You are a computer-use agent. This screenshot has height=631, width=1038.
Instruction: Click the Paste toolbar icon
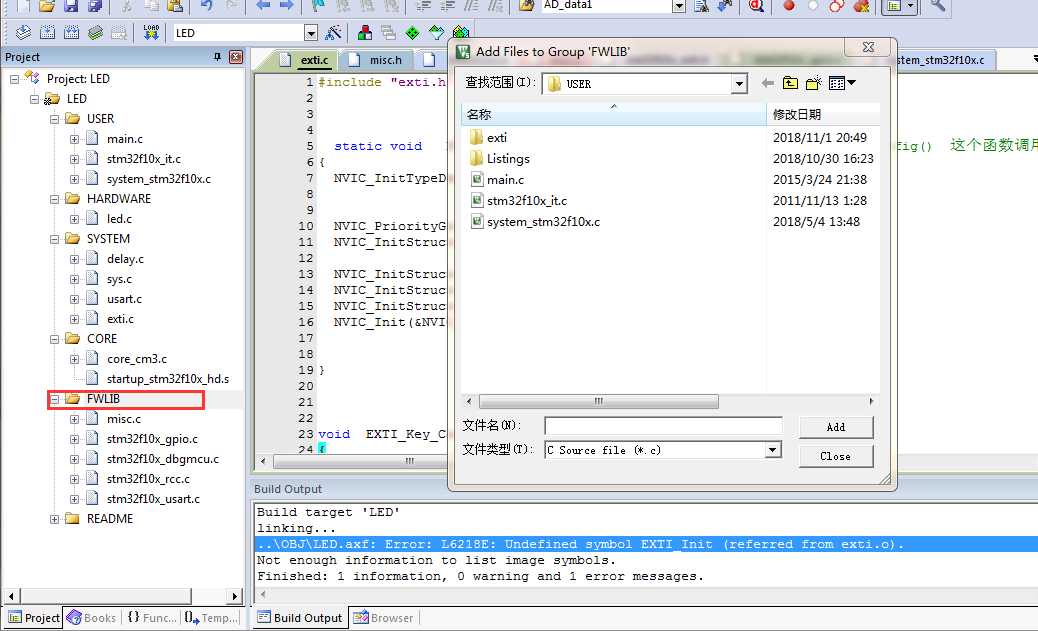pyautogui.click(x=175, y=6)
